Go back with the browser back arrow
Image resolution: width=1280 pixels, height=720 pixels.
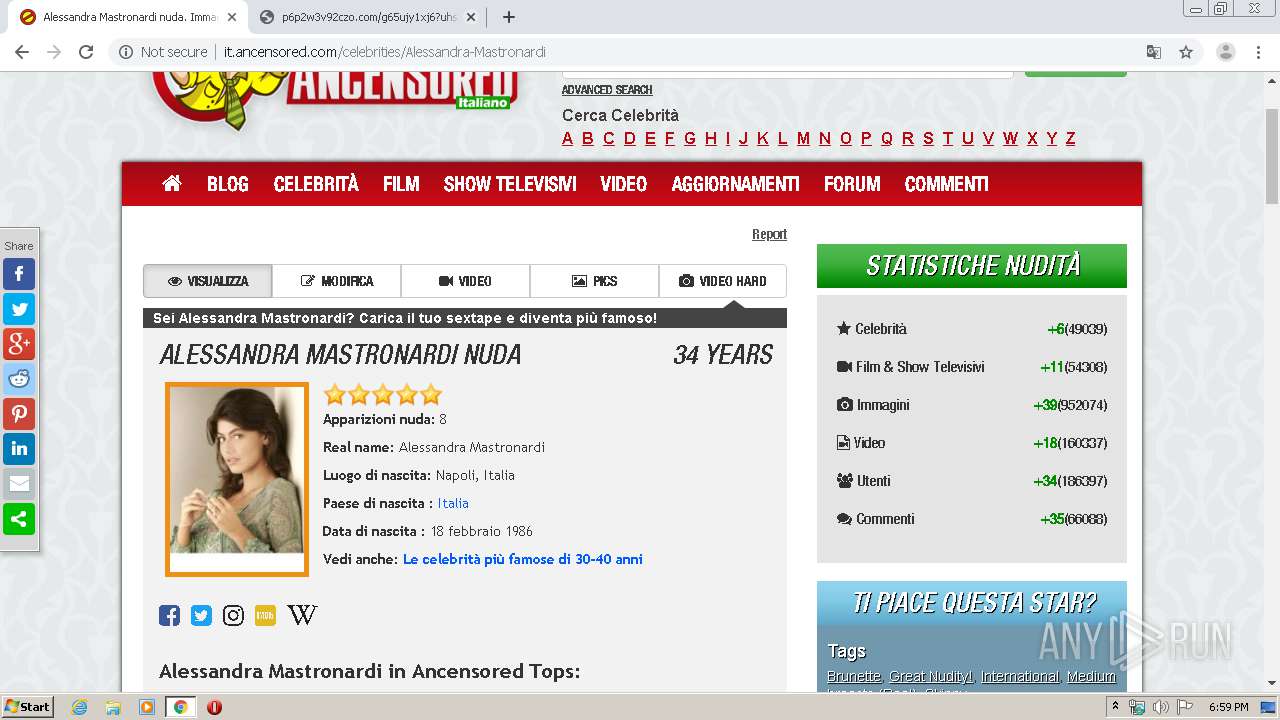22,52
